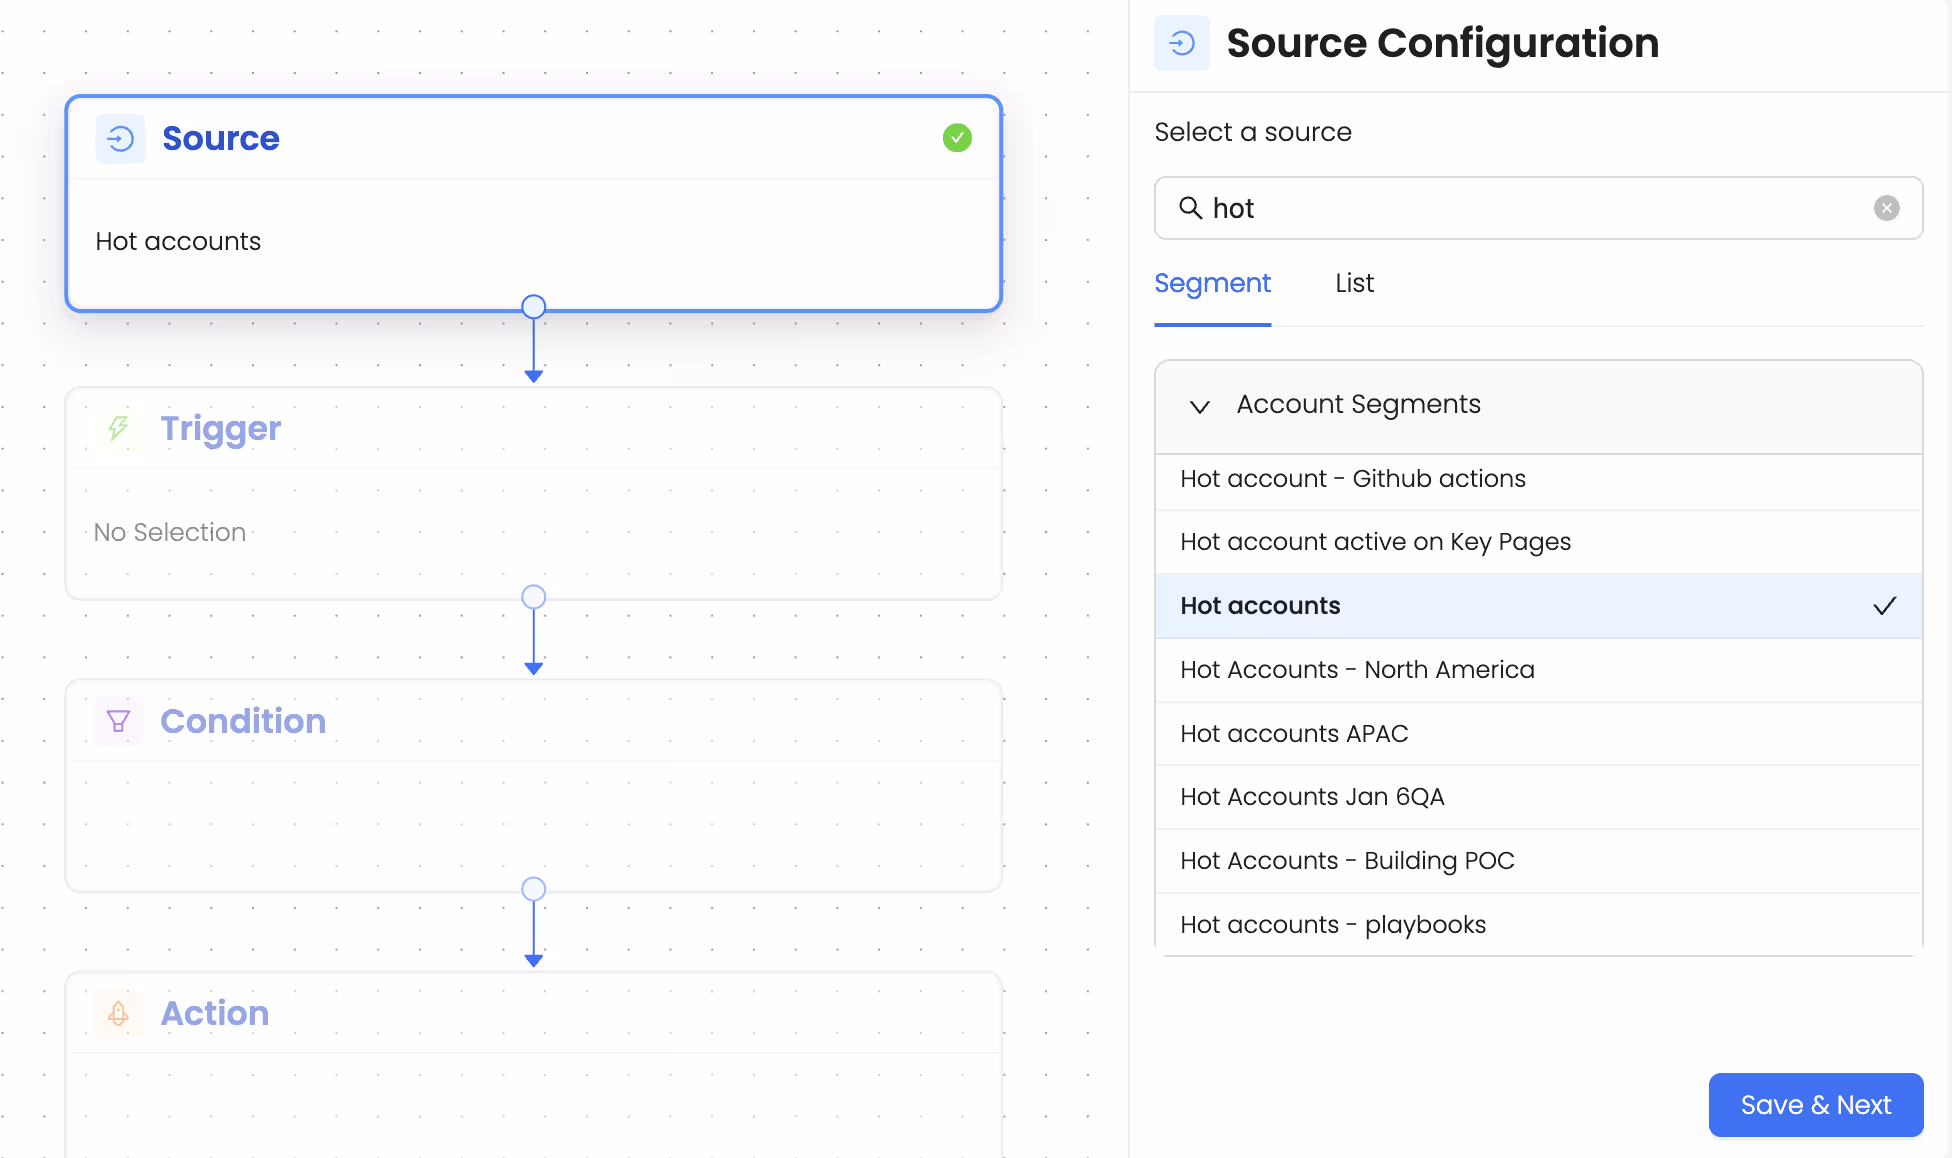Click inside the source search input field

pyautogui.click(x=1500, y=208)
